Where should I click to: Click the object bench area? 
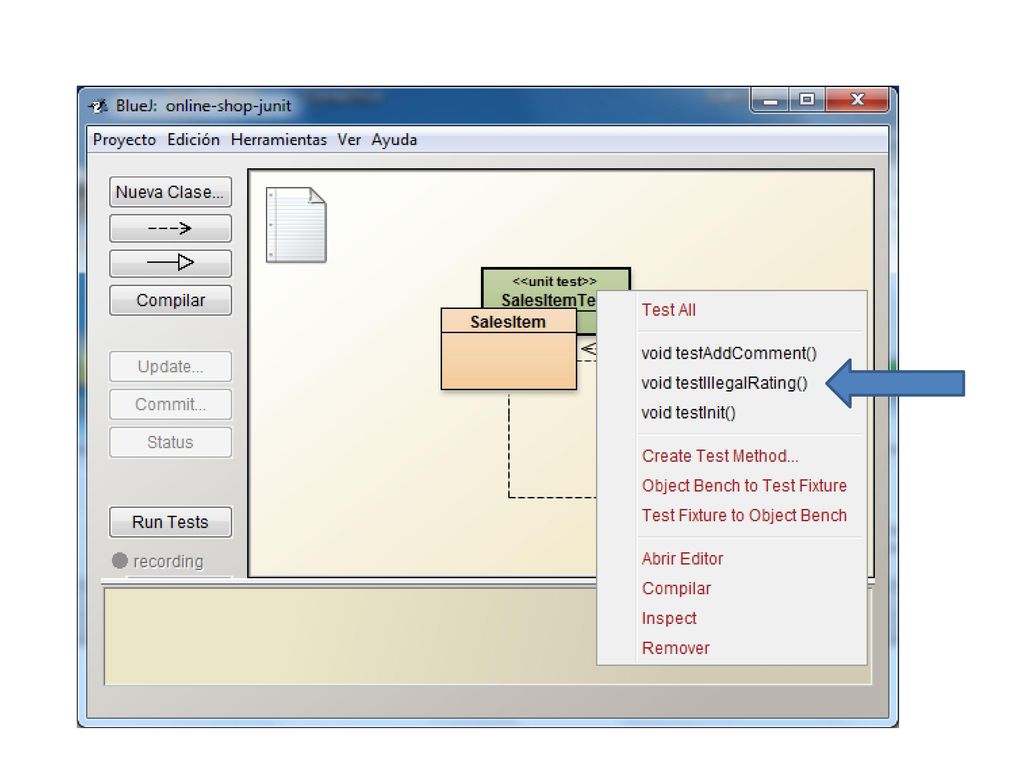(349, 636)
